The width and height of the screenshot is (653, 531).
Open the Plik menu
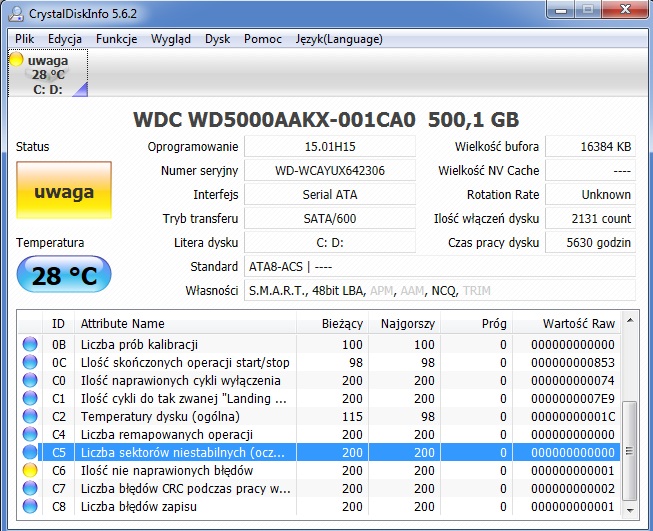point(24,39)
